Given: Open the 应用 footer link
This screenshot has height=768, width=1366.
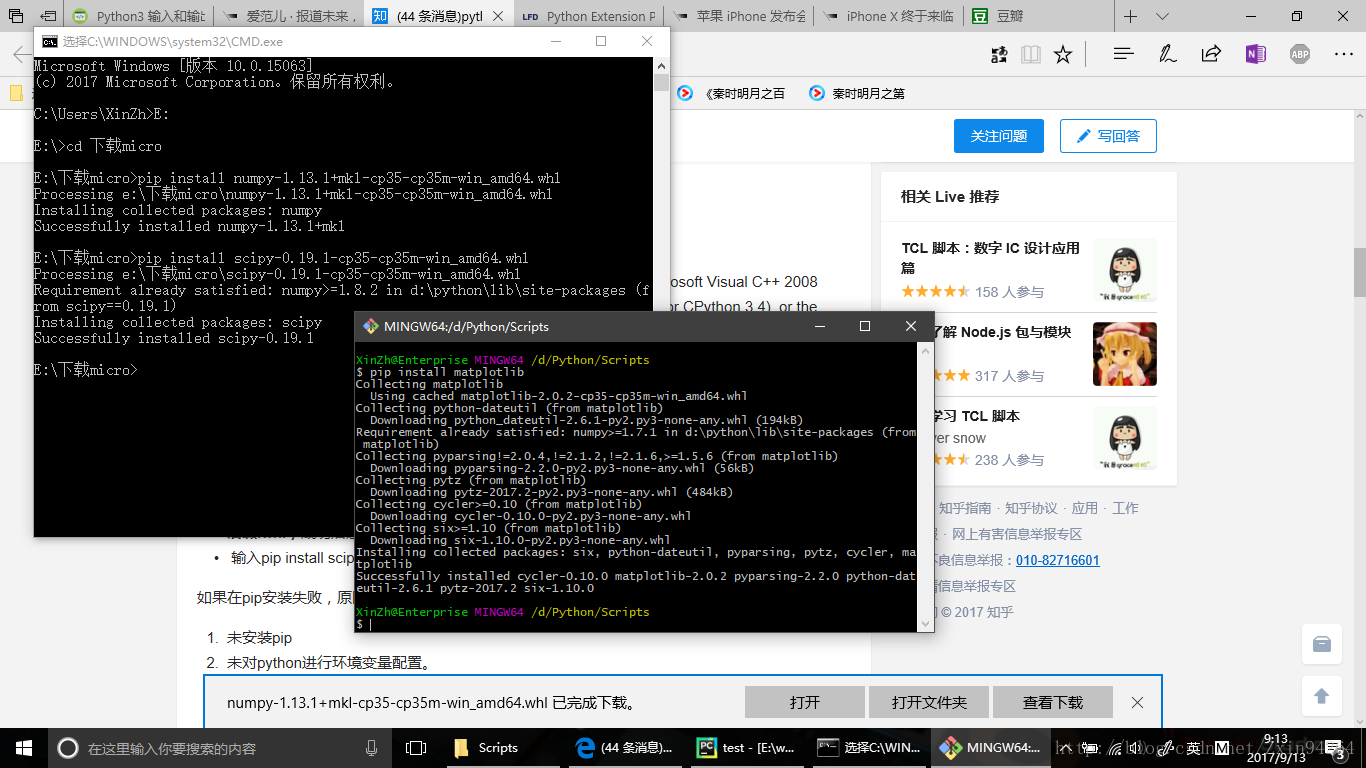Looking at the screenshot, I should (x=1085, y=508).
